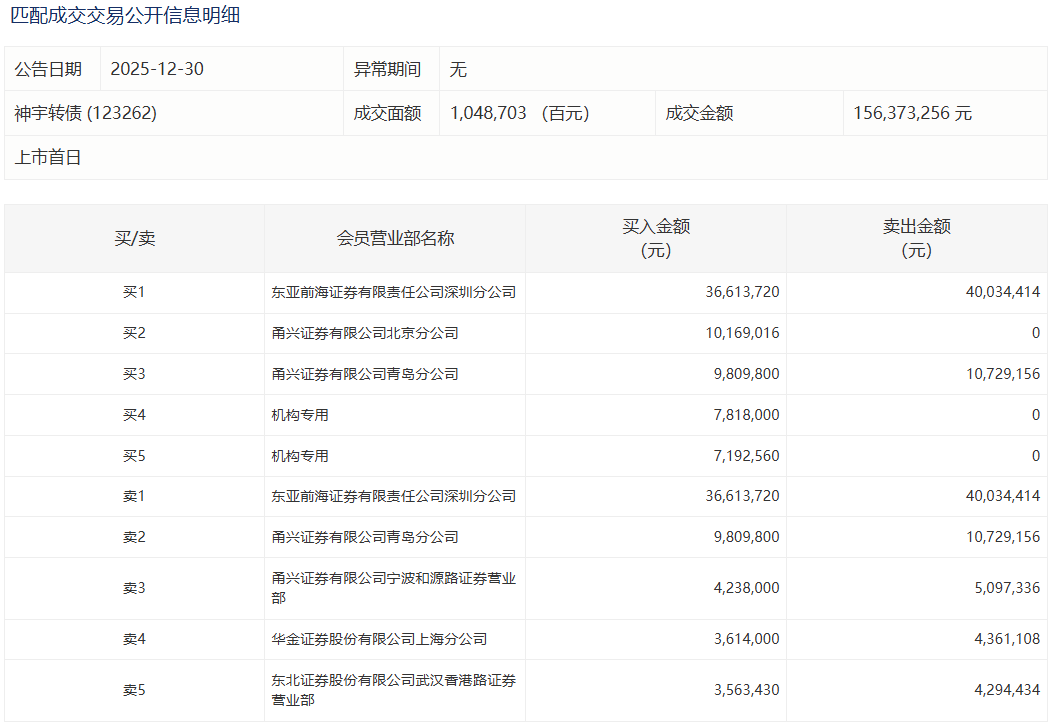Open 甬兴证券有限公司北京分公司 entry

pyautogui.click(x=365, y=333)
